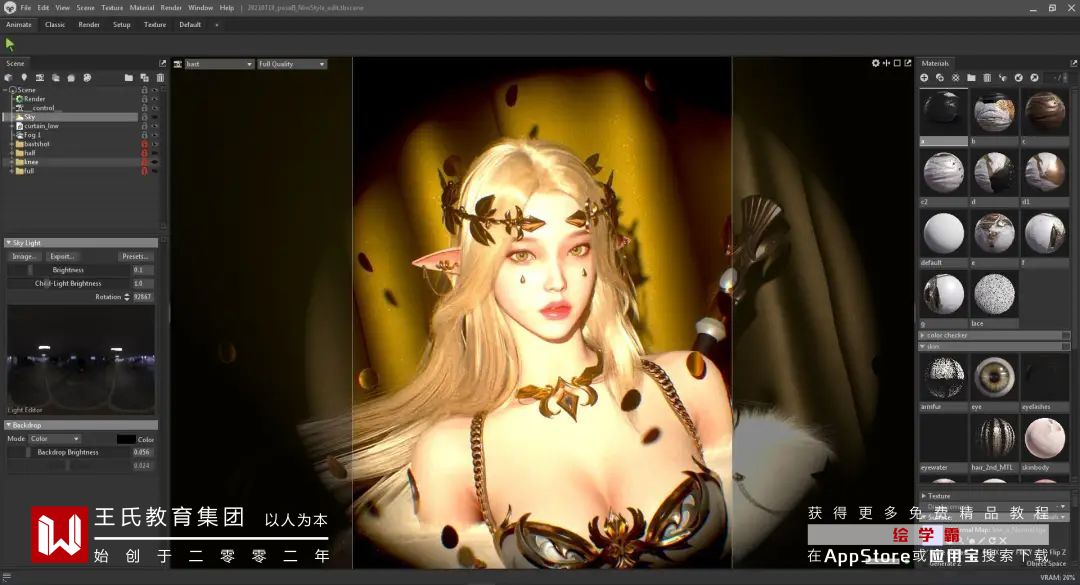Open the viewport camera selection dropdown
Screen dimensions: 1080x585
click(x=219, y=64)
